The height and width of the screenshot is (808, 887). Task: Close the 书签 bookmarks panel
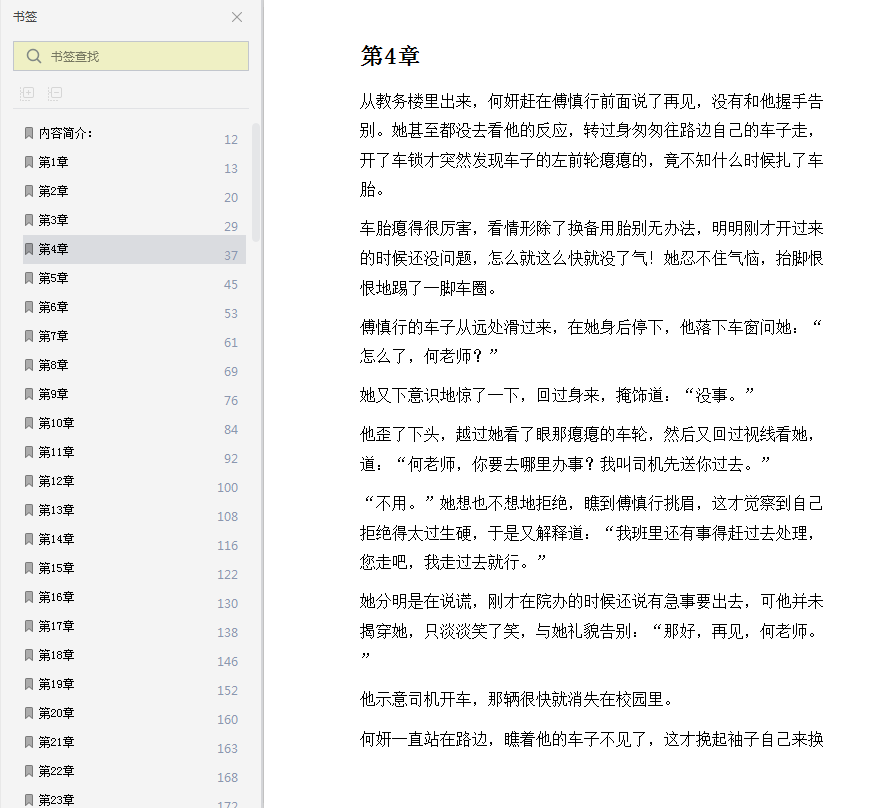tap(237, 17)
